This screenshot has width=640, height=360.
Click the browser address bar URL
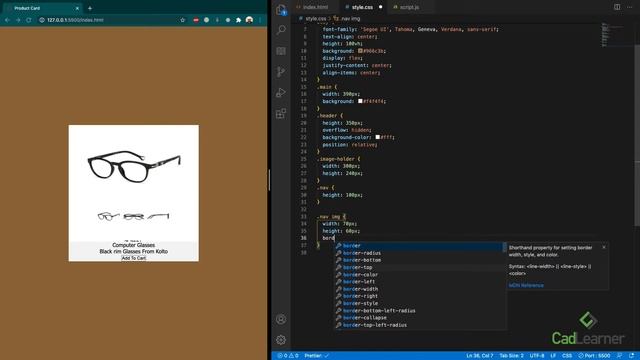click(x=75, y=20)
